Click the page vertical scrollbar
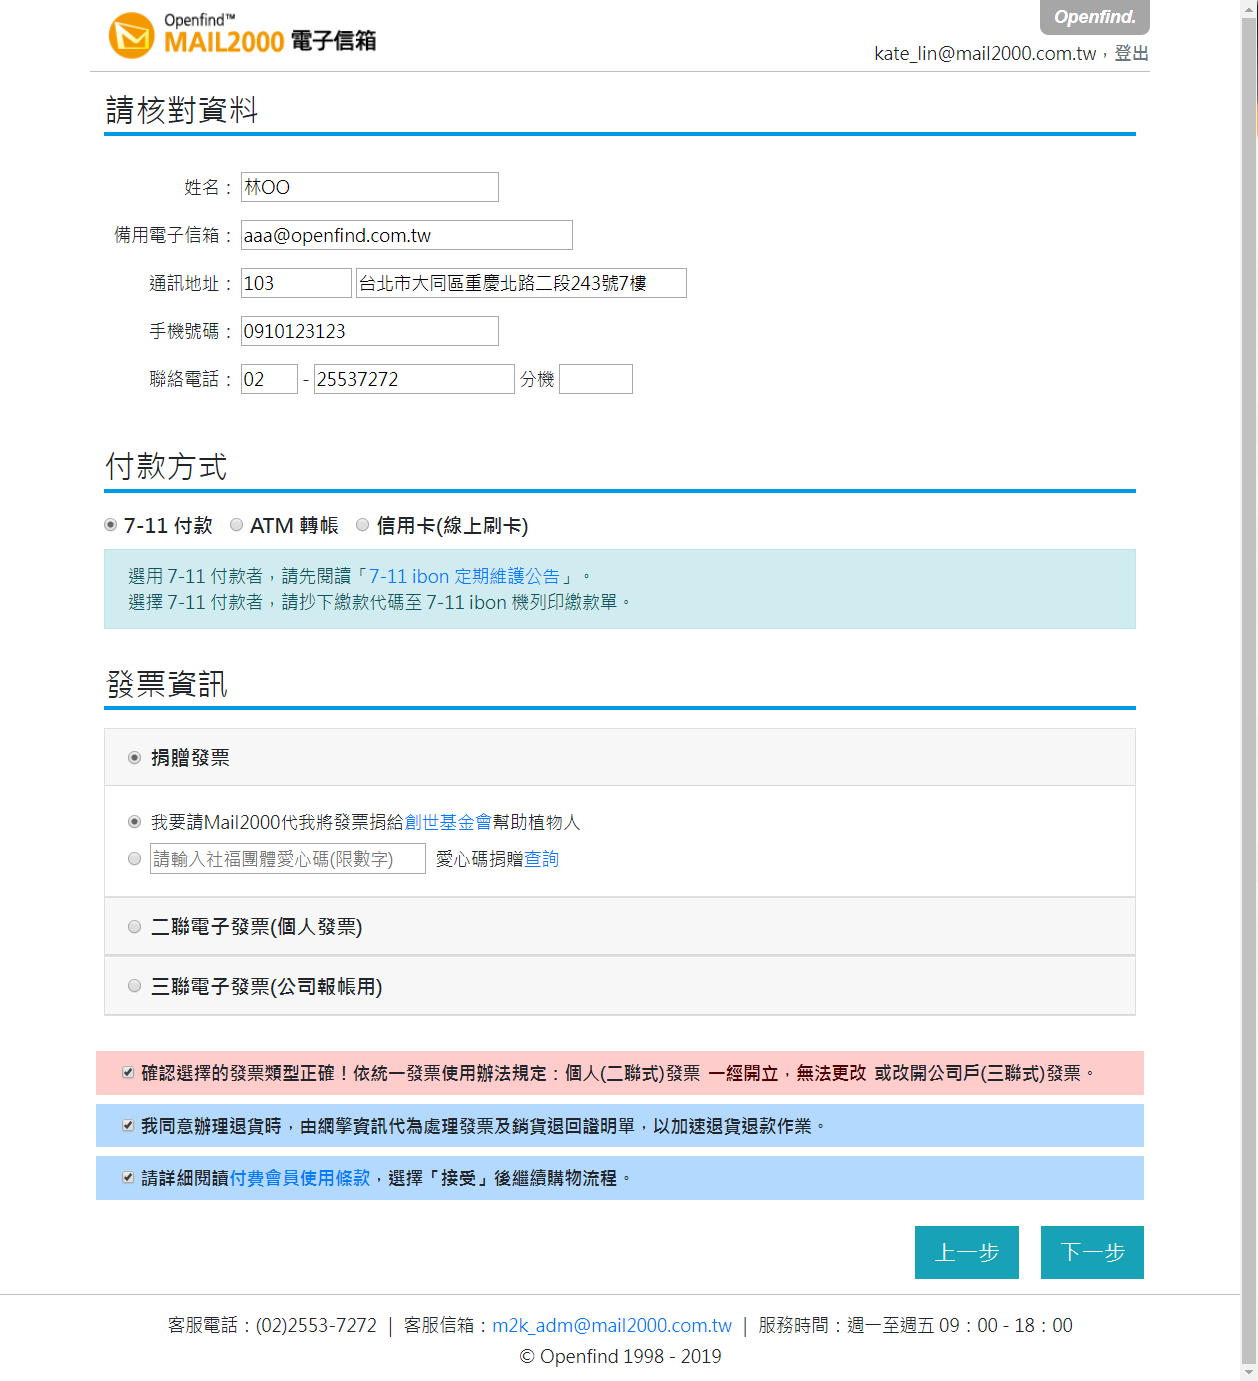1258x1381 pixels. point(1249,690)
